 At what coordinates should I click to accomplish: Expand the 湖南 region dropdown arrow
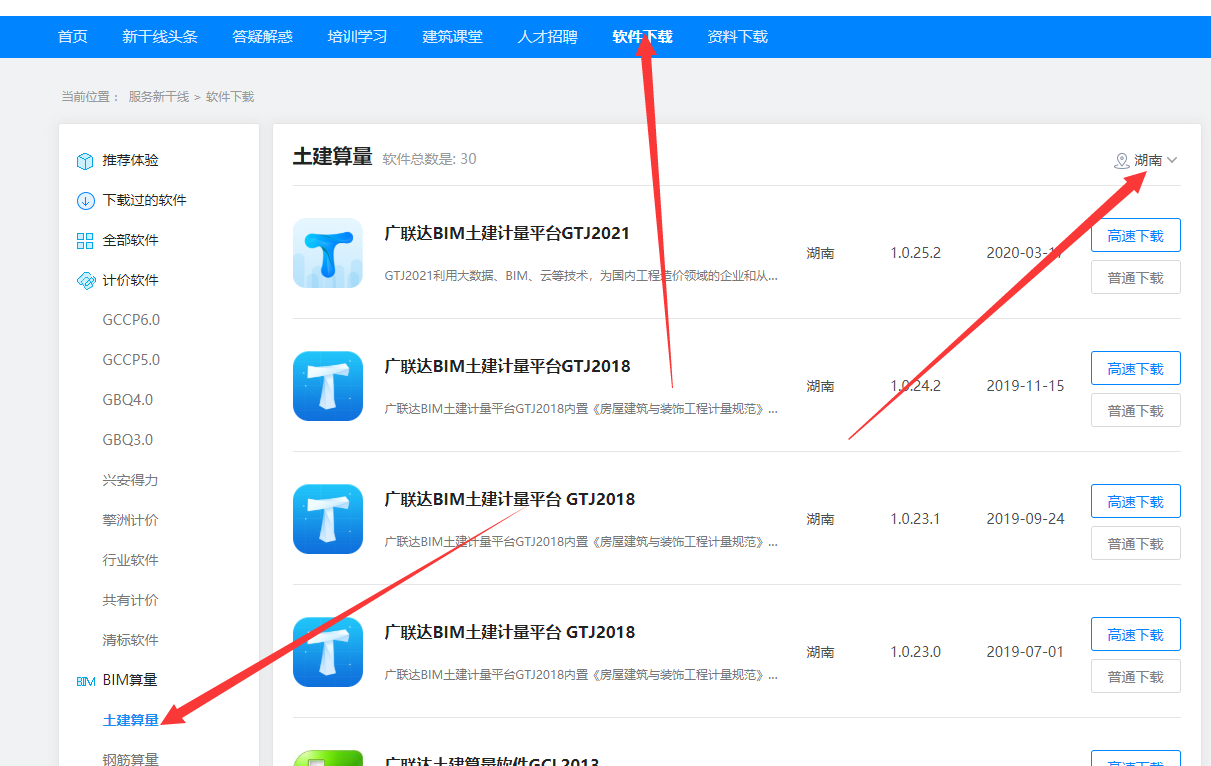coord(1172,160)
